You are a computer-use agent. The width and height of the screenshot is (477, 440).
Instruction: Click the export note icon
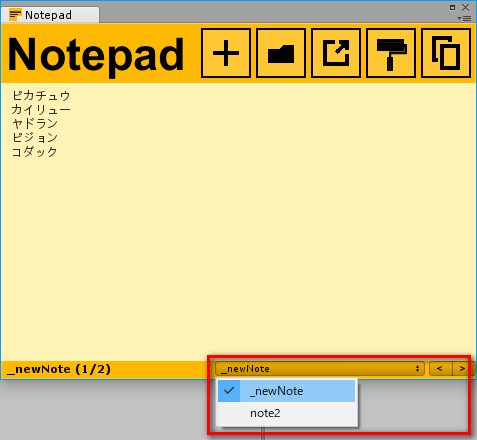[x=336, y=53]
